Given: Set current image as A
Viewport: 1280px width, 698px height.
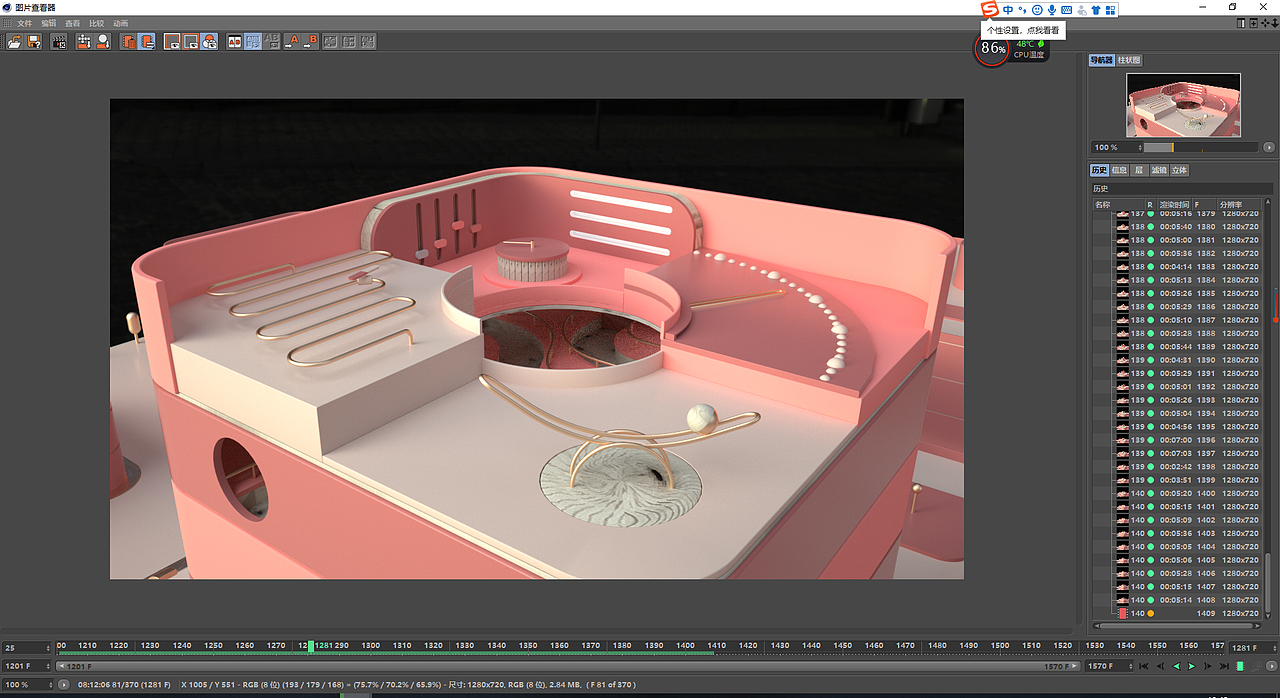Looking at the screenshot, I should tap(292, 42).
